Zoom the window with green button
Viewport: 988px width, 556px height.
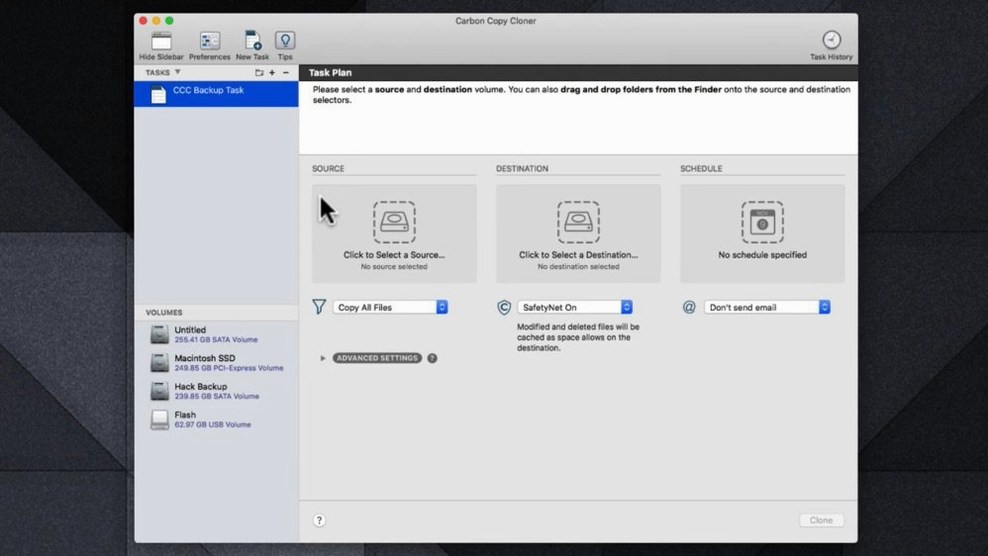(x=169, y=21)
